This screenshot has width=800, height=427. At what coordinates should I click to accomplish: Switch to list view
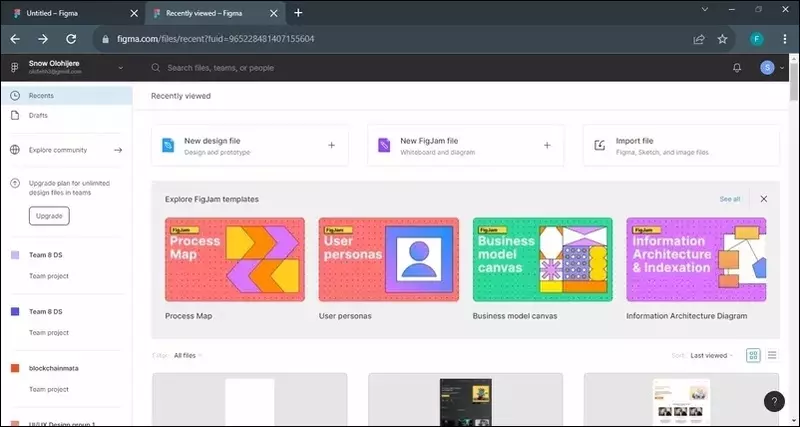(772, 355)
